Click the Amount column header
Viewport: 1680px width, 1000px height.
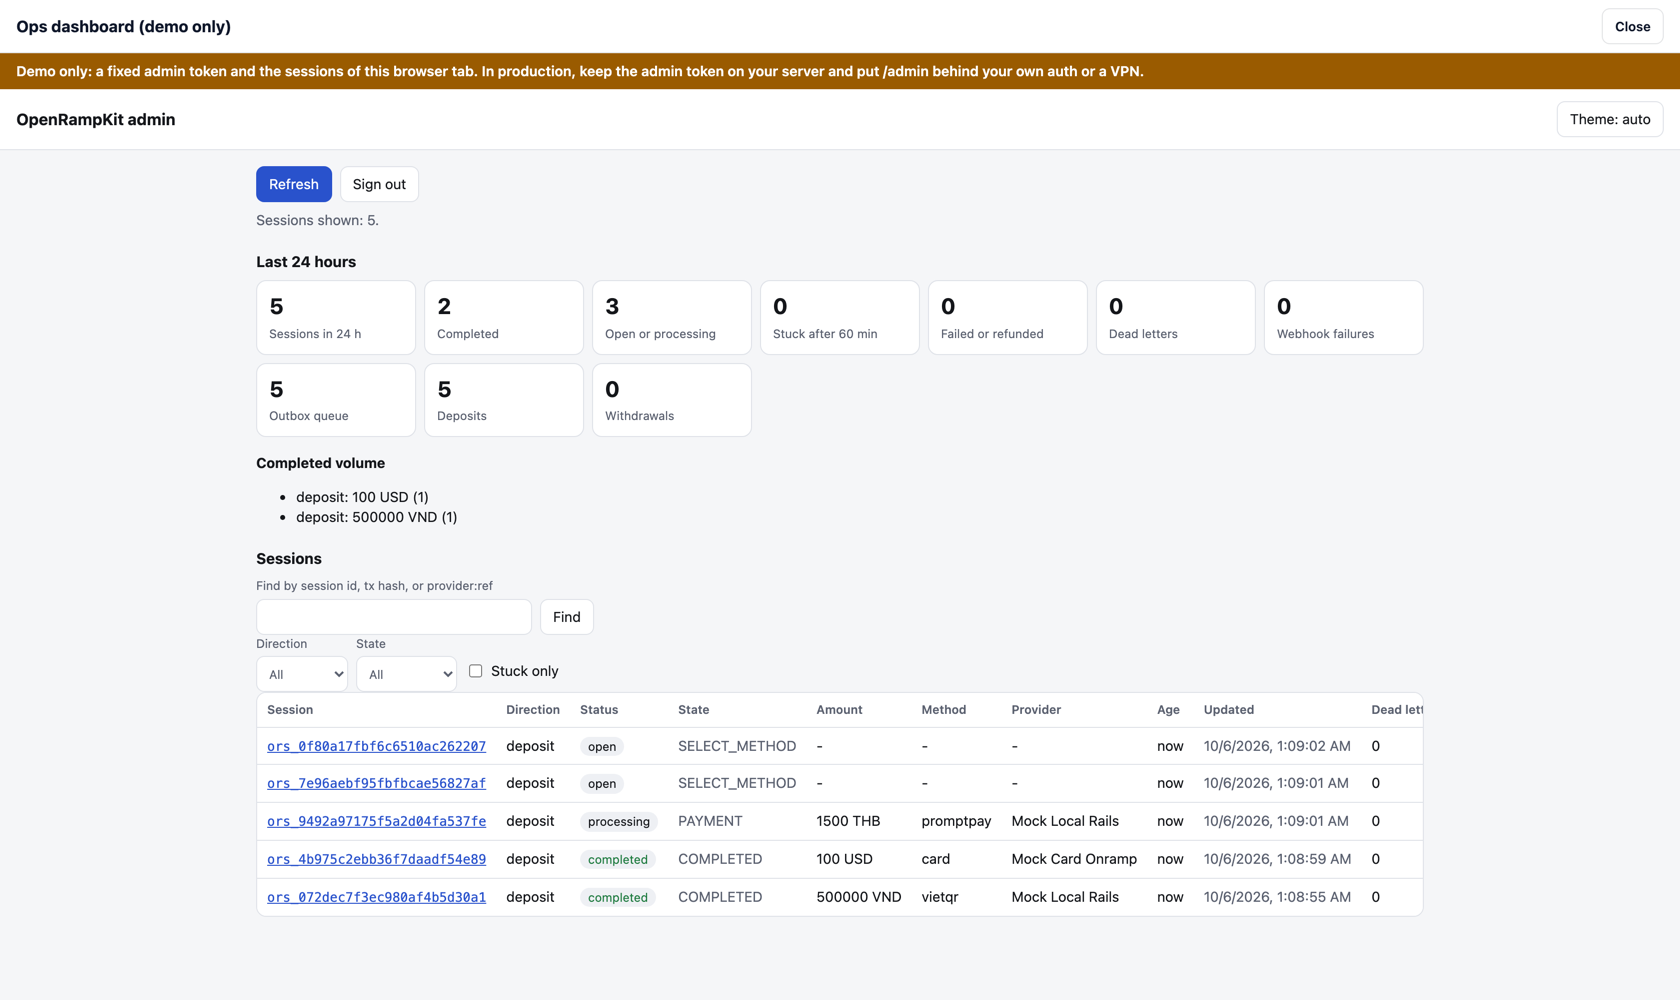839,710
